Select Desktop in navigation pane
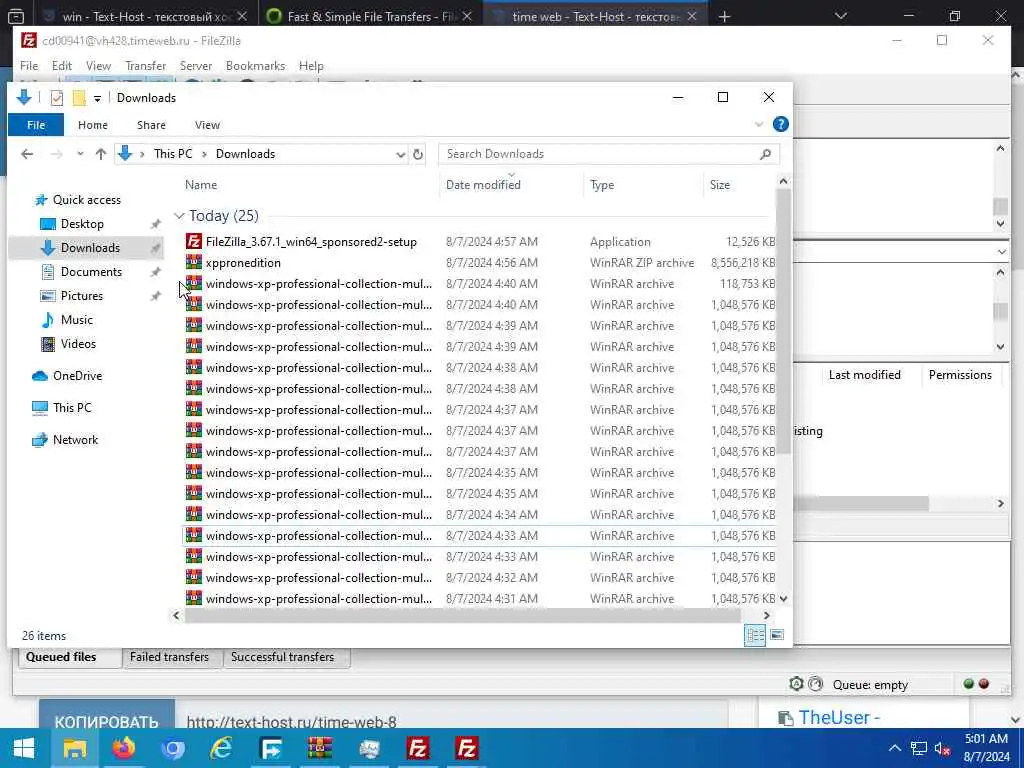 pyautogui.click(x=82, y=224)
